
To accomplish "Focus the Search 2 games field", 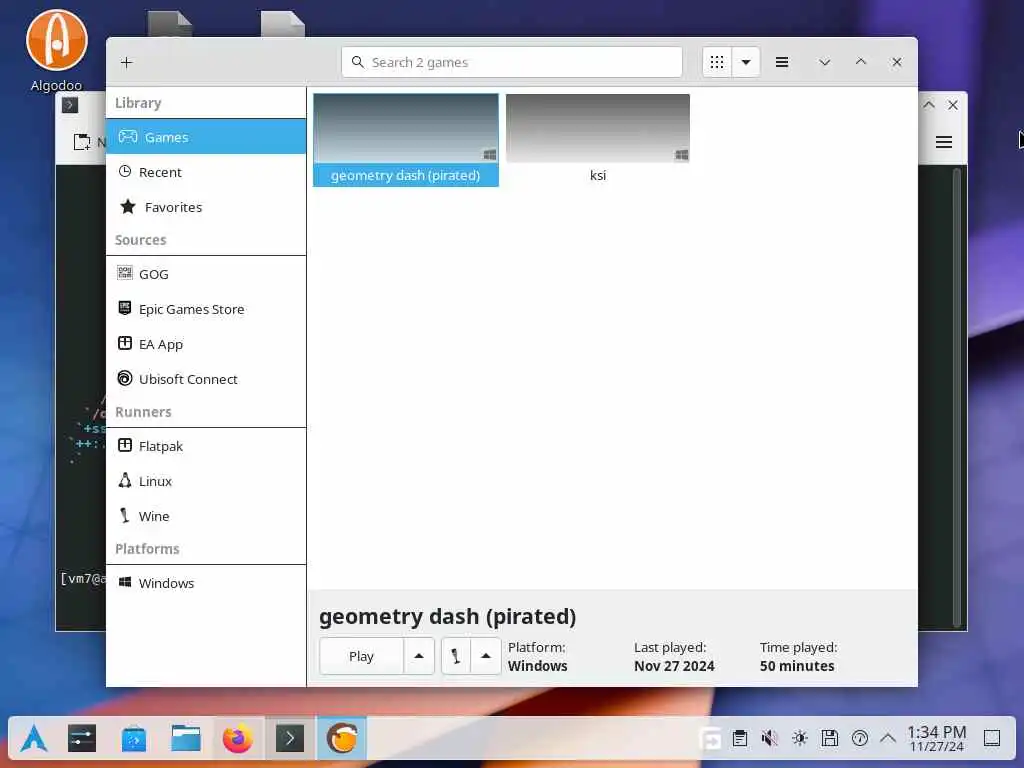I will (x=511, y=62).
